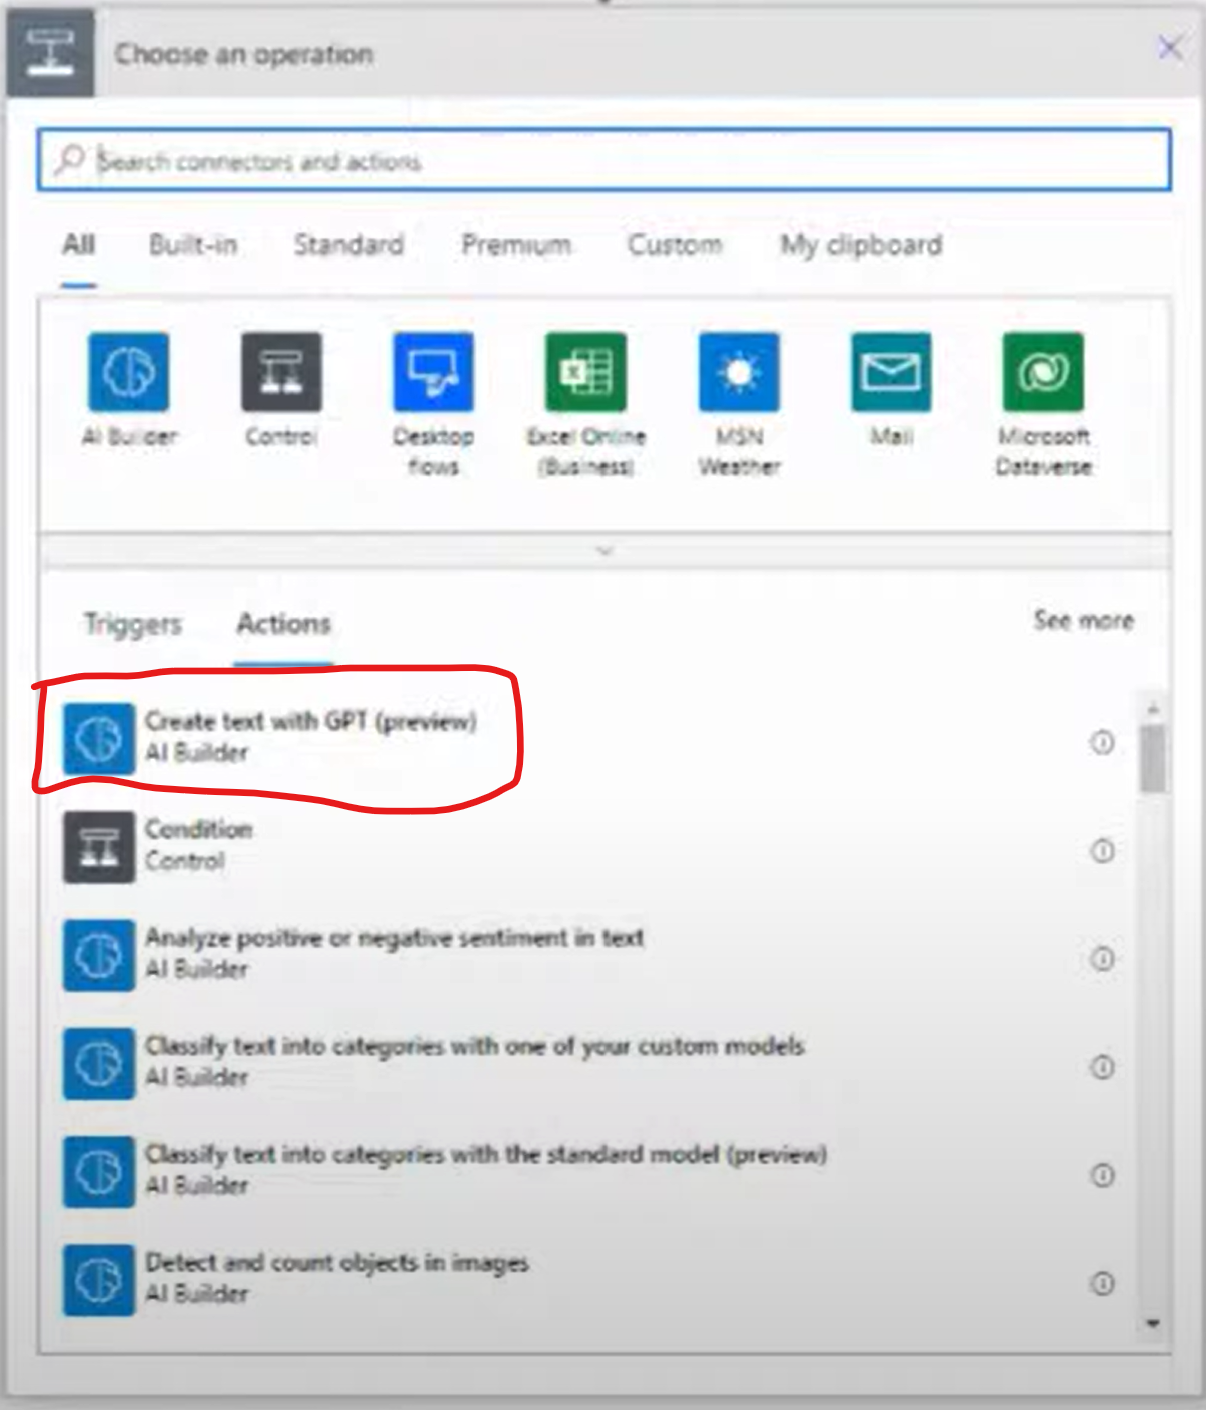This screenshot has width=1206, height=1410.
Task: Select the AI Builder connector icon
Action: pos(129,372)
